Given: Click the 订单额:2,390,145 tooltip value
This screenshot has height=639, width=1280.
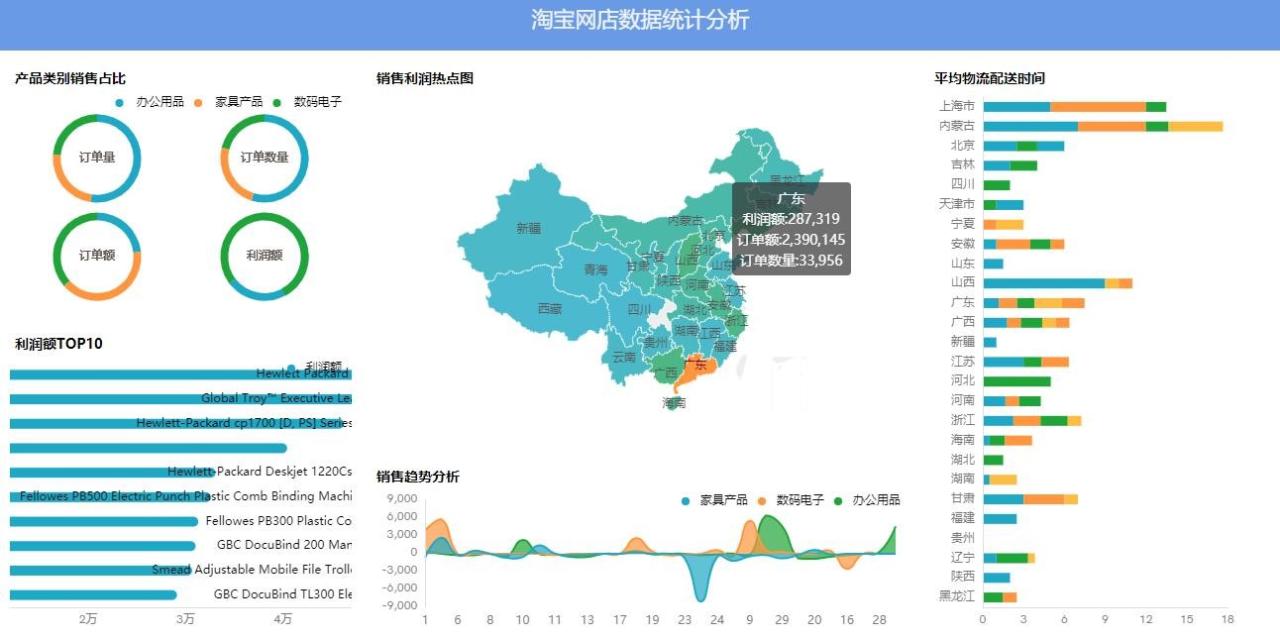Looking at the screenshot, I should click(791, 240).
